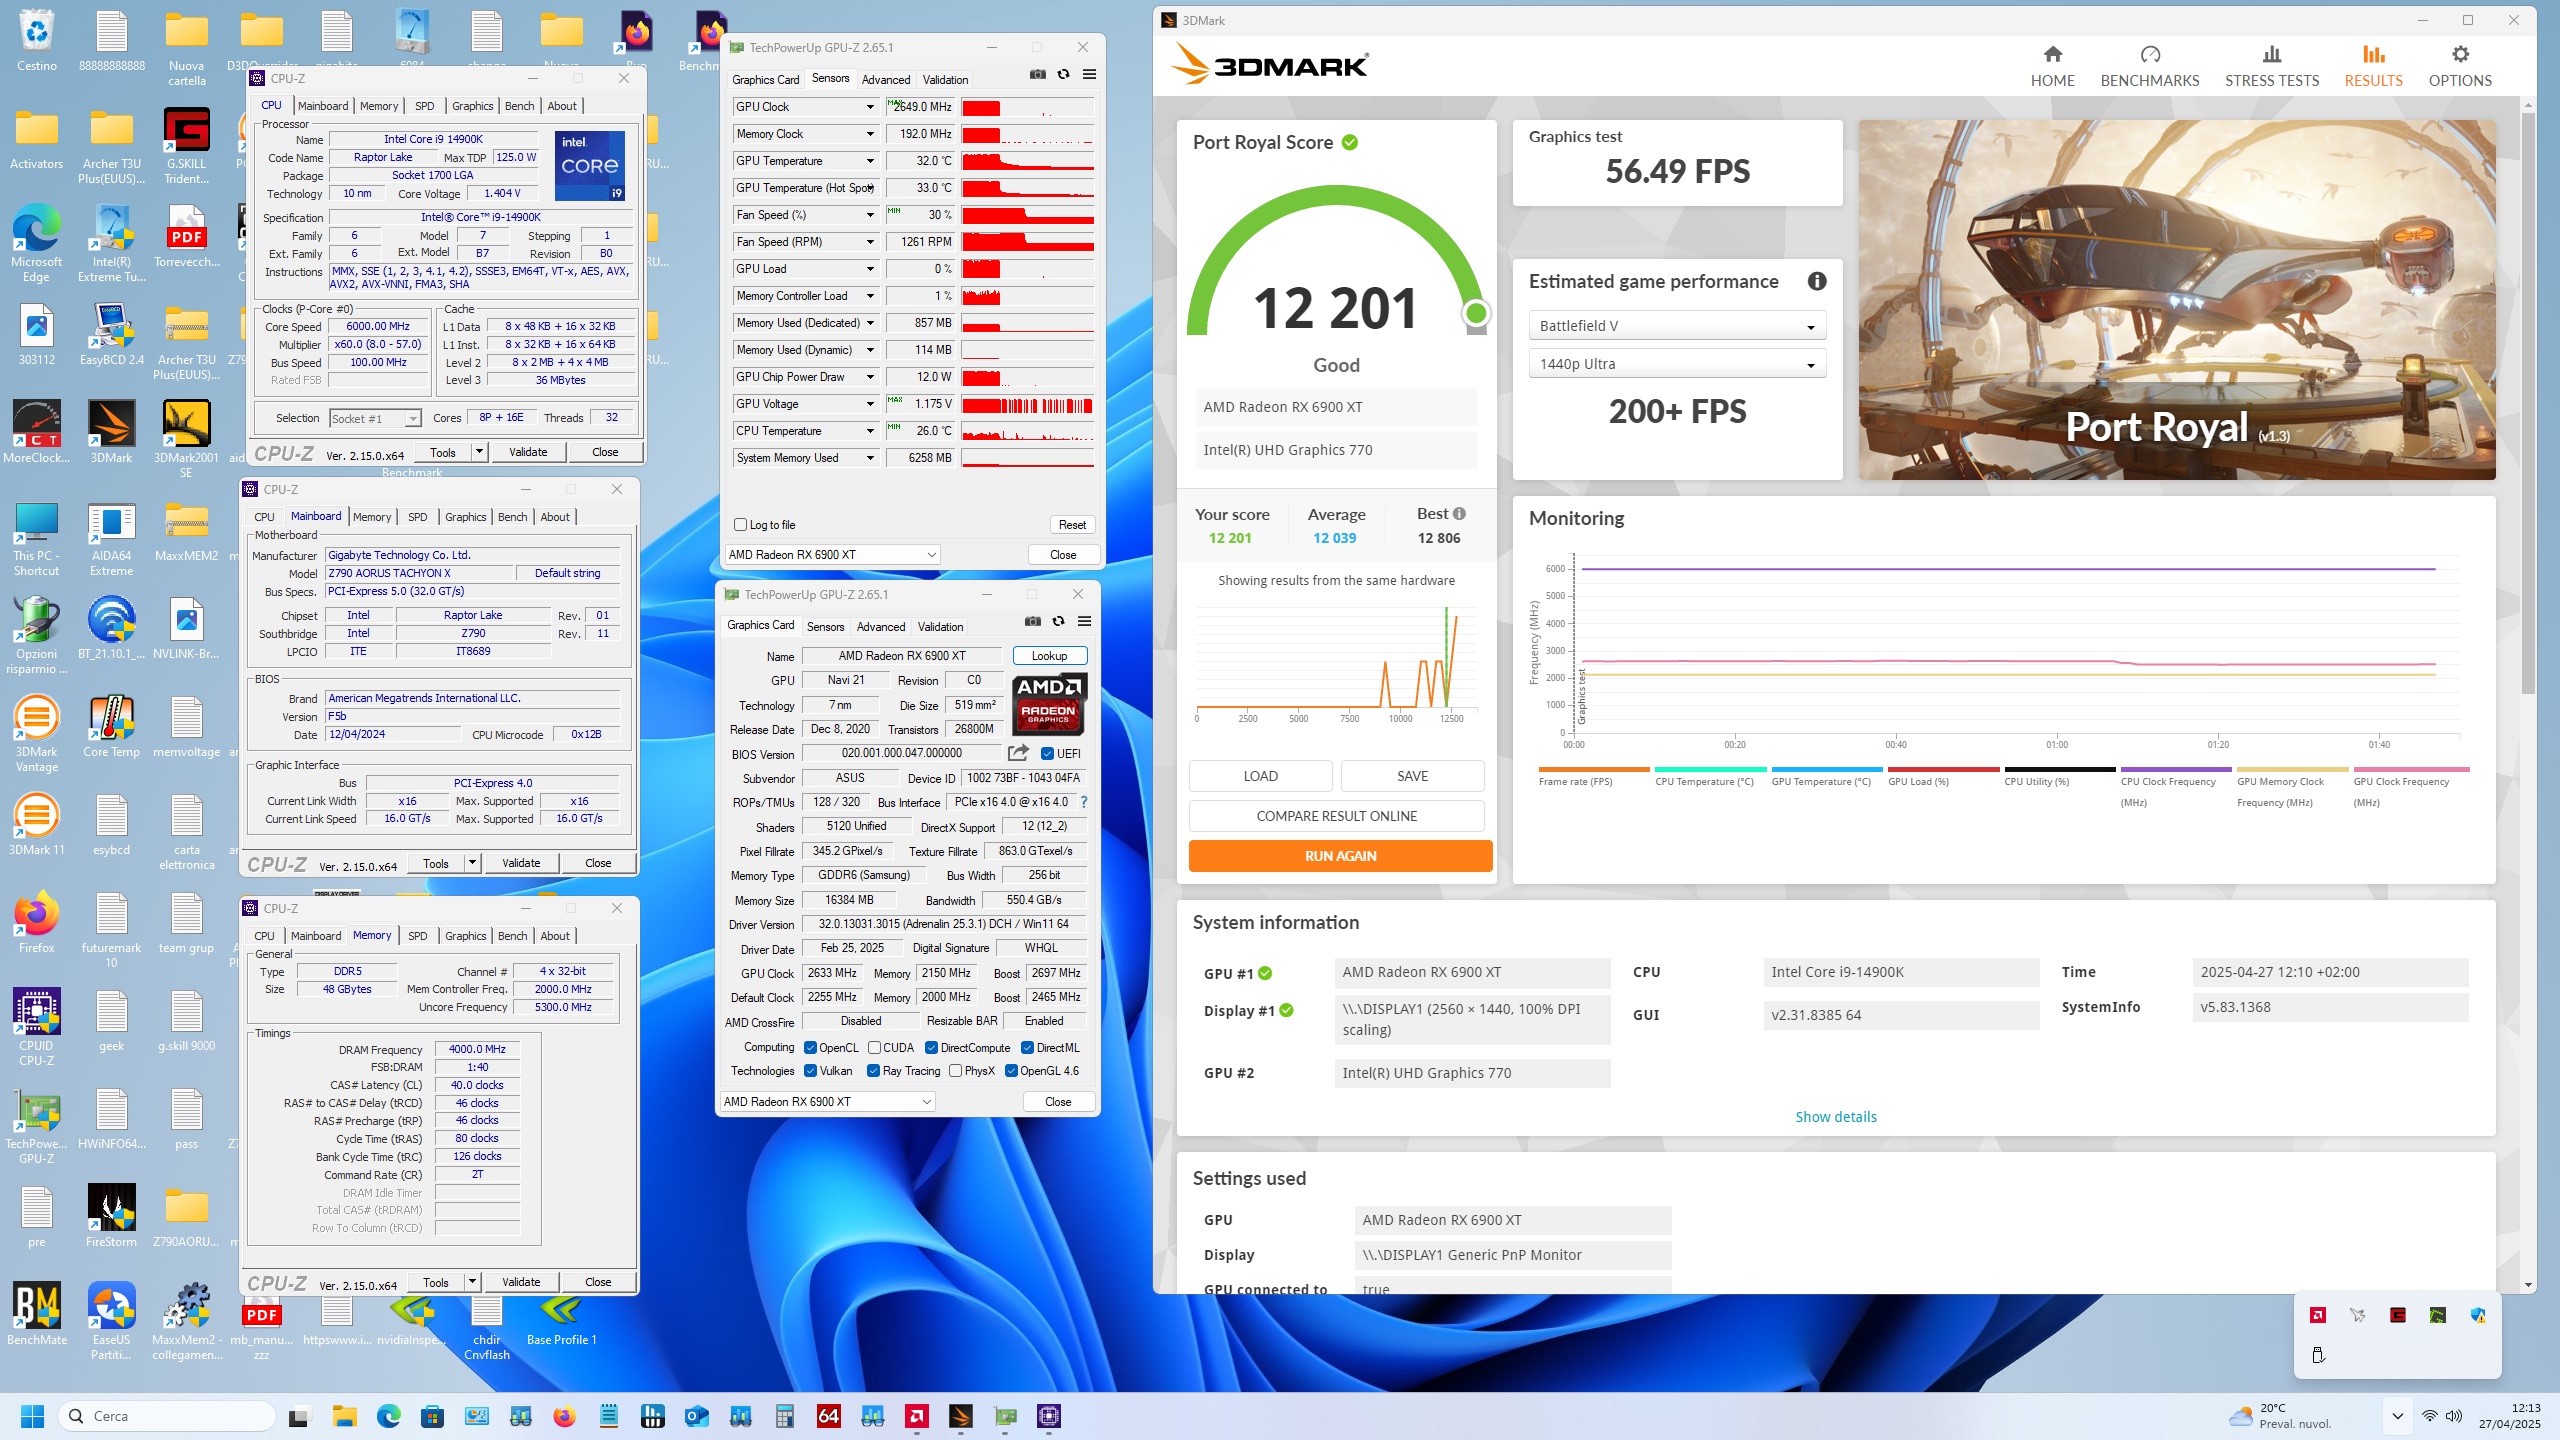Image resolution: width=2560 pixels, height=1440 pixels.
Task: Toggle the Vulkan checkbox in GPU-Z
Action: [810, 1071]
